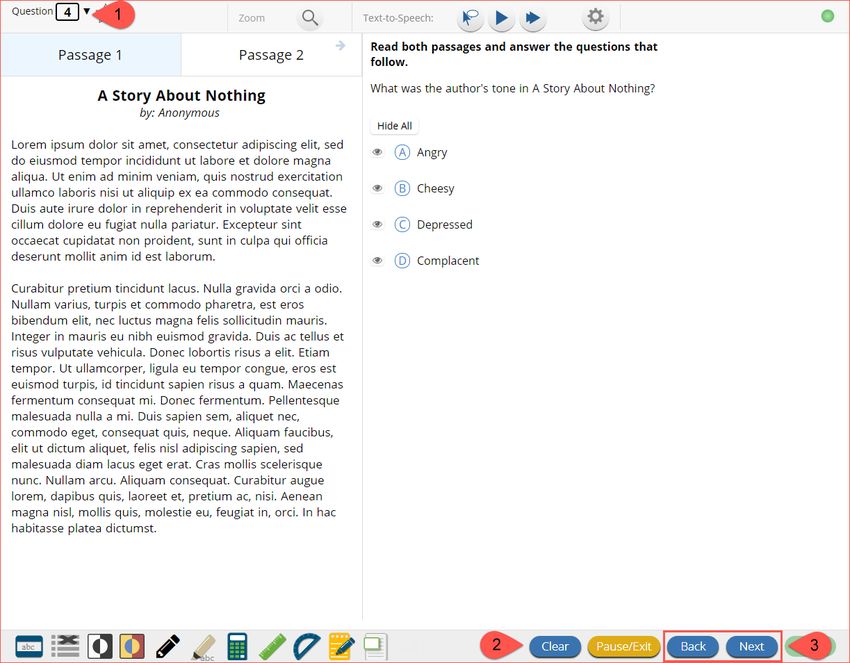Open text-to-speech settings gear
850x663 pixels.
(595, 17)
